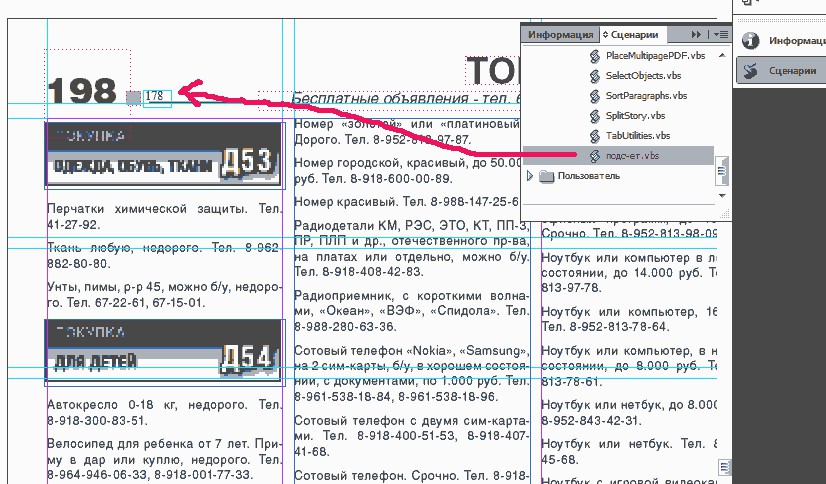The image size is (826, 484).
Task: Click the small text frame showing 178
Action: [x=158, y=97]
